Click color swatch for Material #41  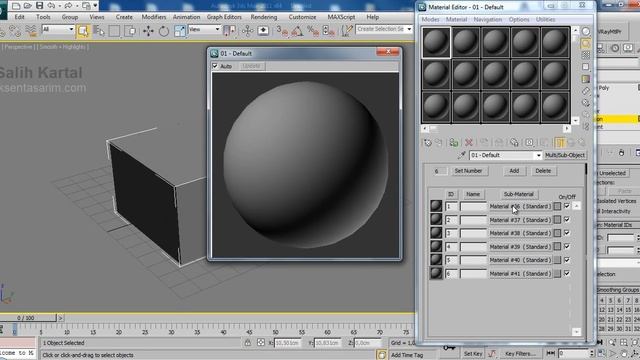(x=558, y=273)
